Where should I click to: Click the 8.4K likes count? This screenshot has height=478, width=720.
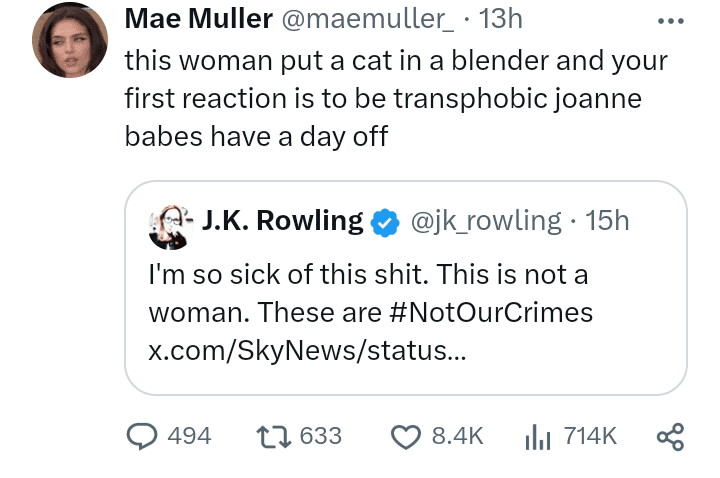pos(457,436)
